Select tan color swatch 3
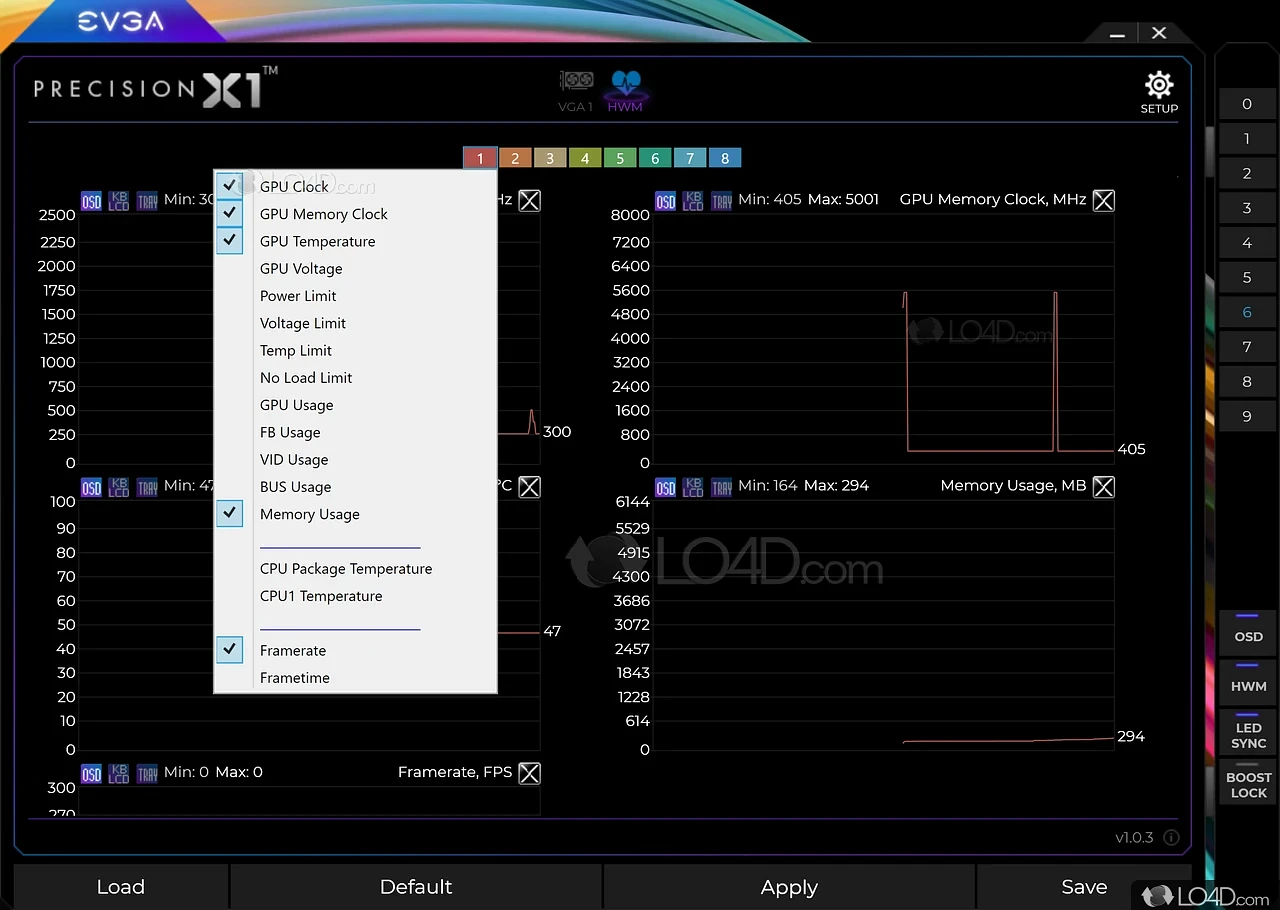 pyautogui.click(x=550, y=158)
